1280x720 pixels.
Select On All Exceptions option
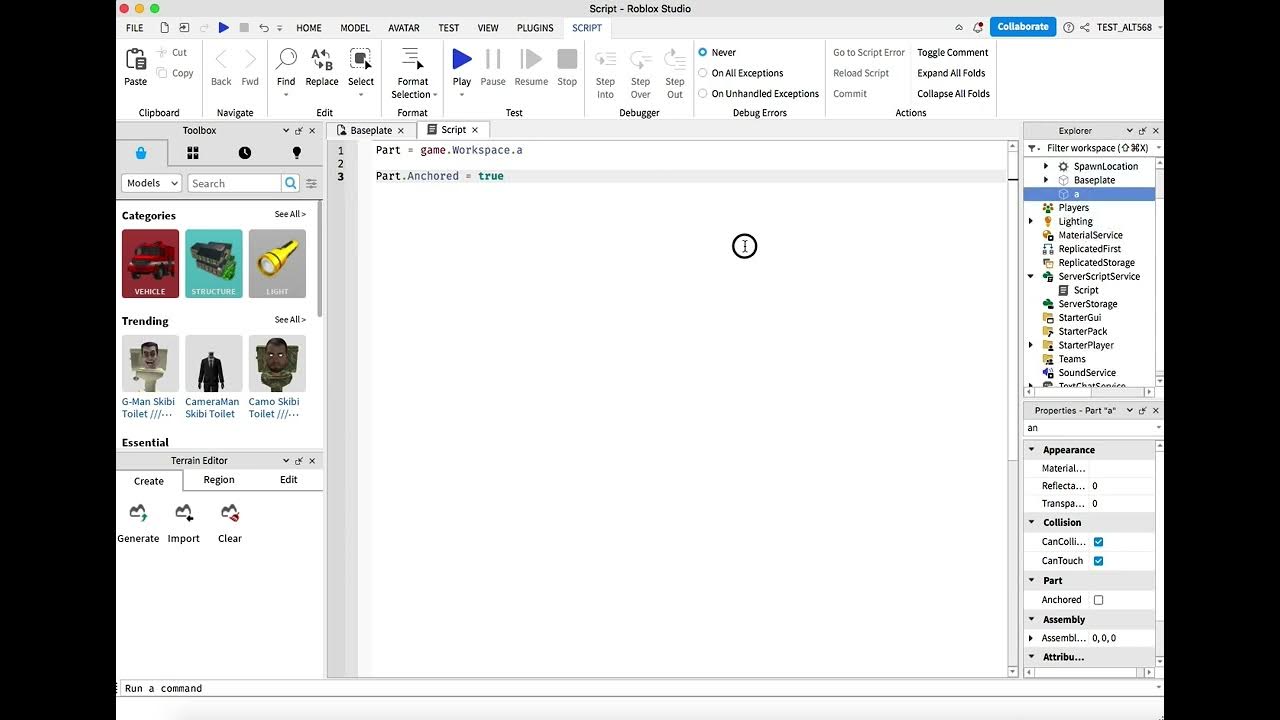pyautogui.click(x=703, y=73)
